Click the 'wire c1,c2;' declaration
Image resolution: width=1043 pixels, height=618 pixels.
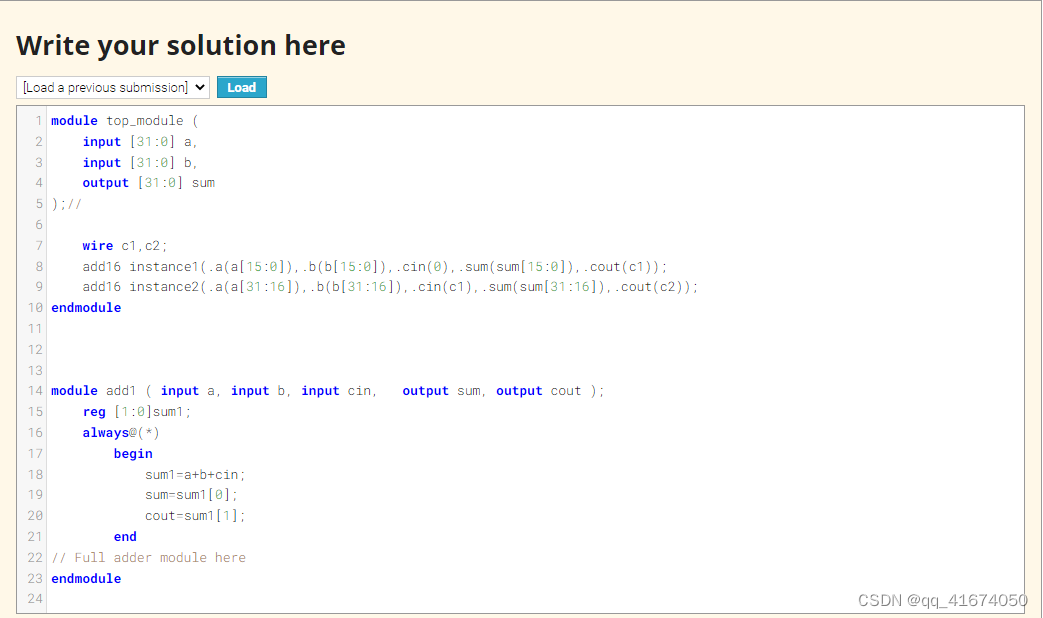coord(120,245)
